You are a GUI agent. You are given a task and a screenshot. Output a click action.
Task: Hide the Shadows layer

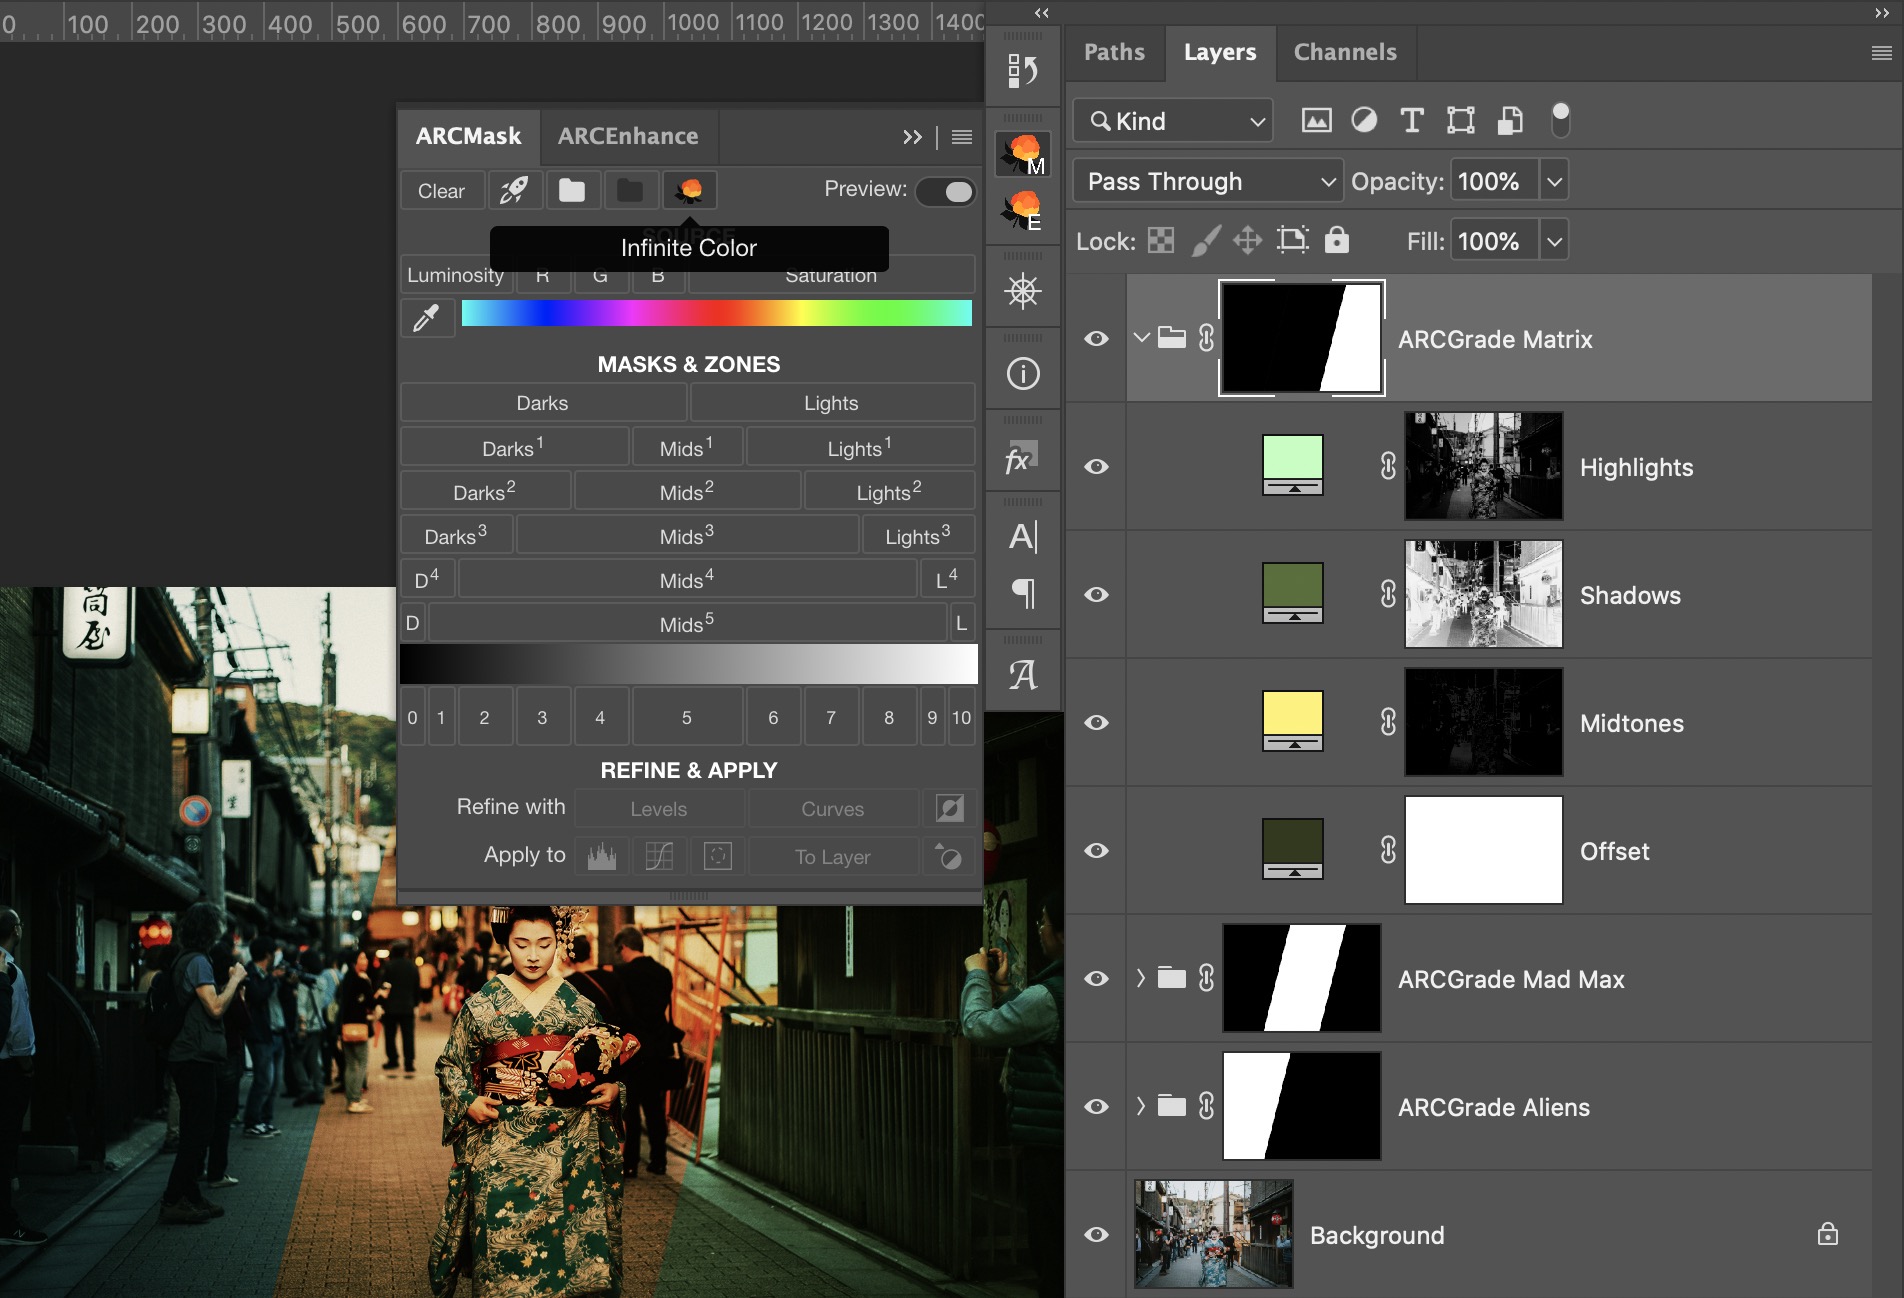click(1096, 595)
